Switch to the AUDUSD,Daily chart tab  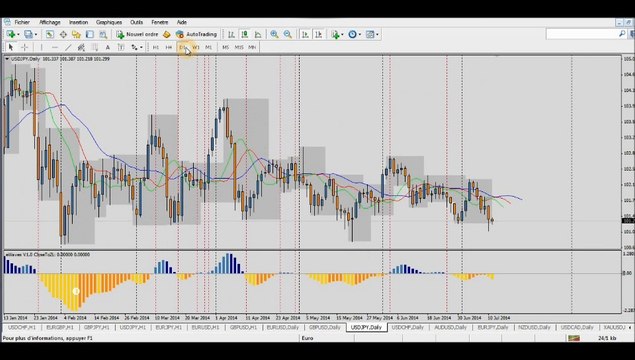[450, 327]
